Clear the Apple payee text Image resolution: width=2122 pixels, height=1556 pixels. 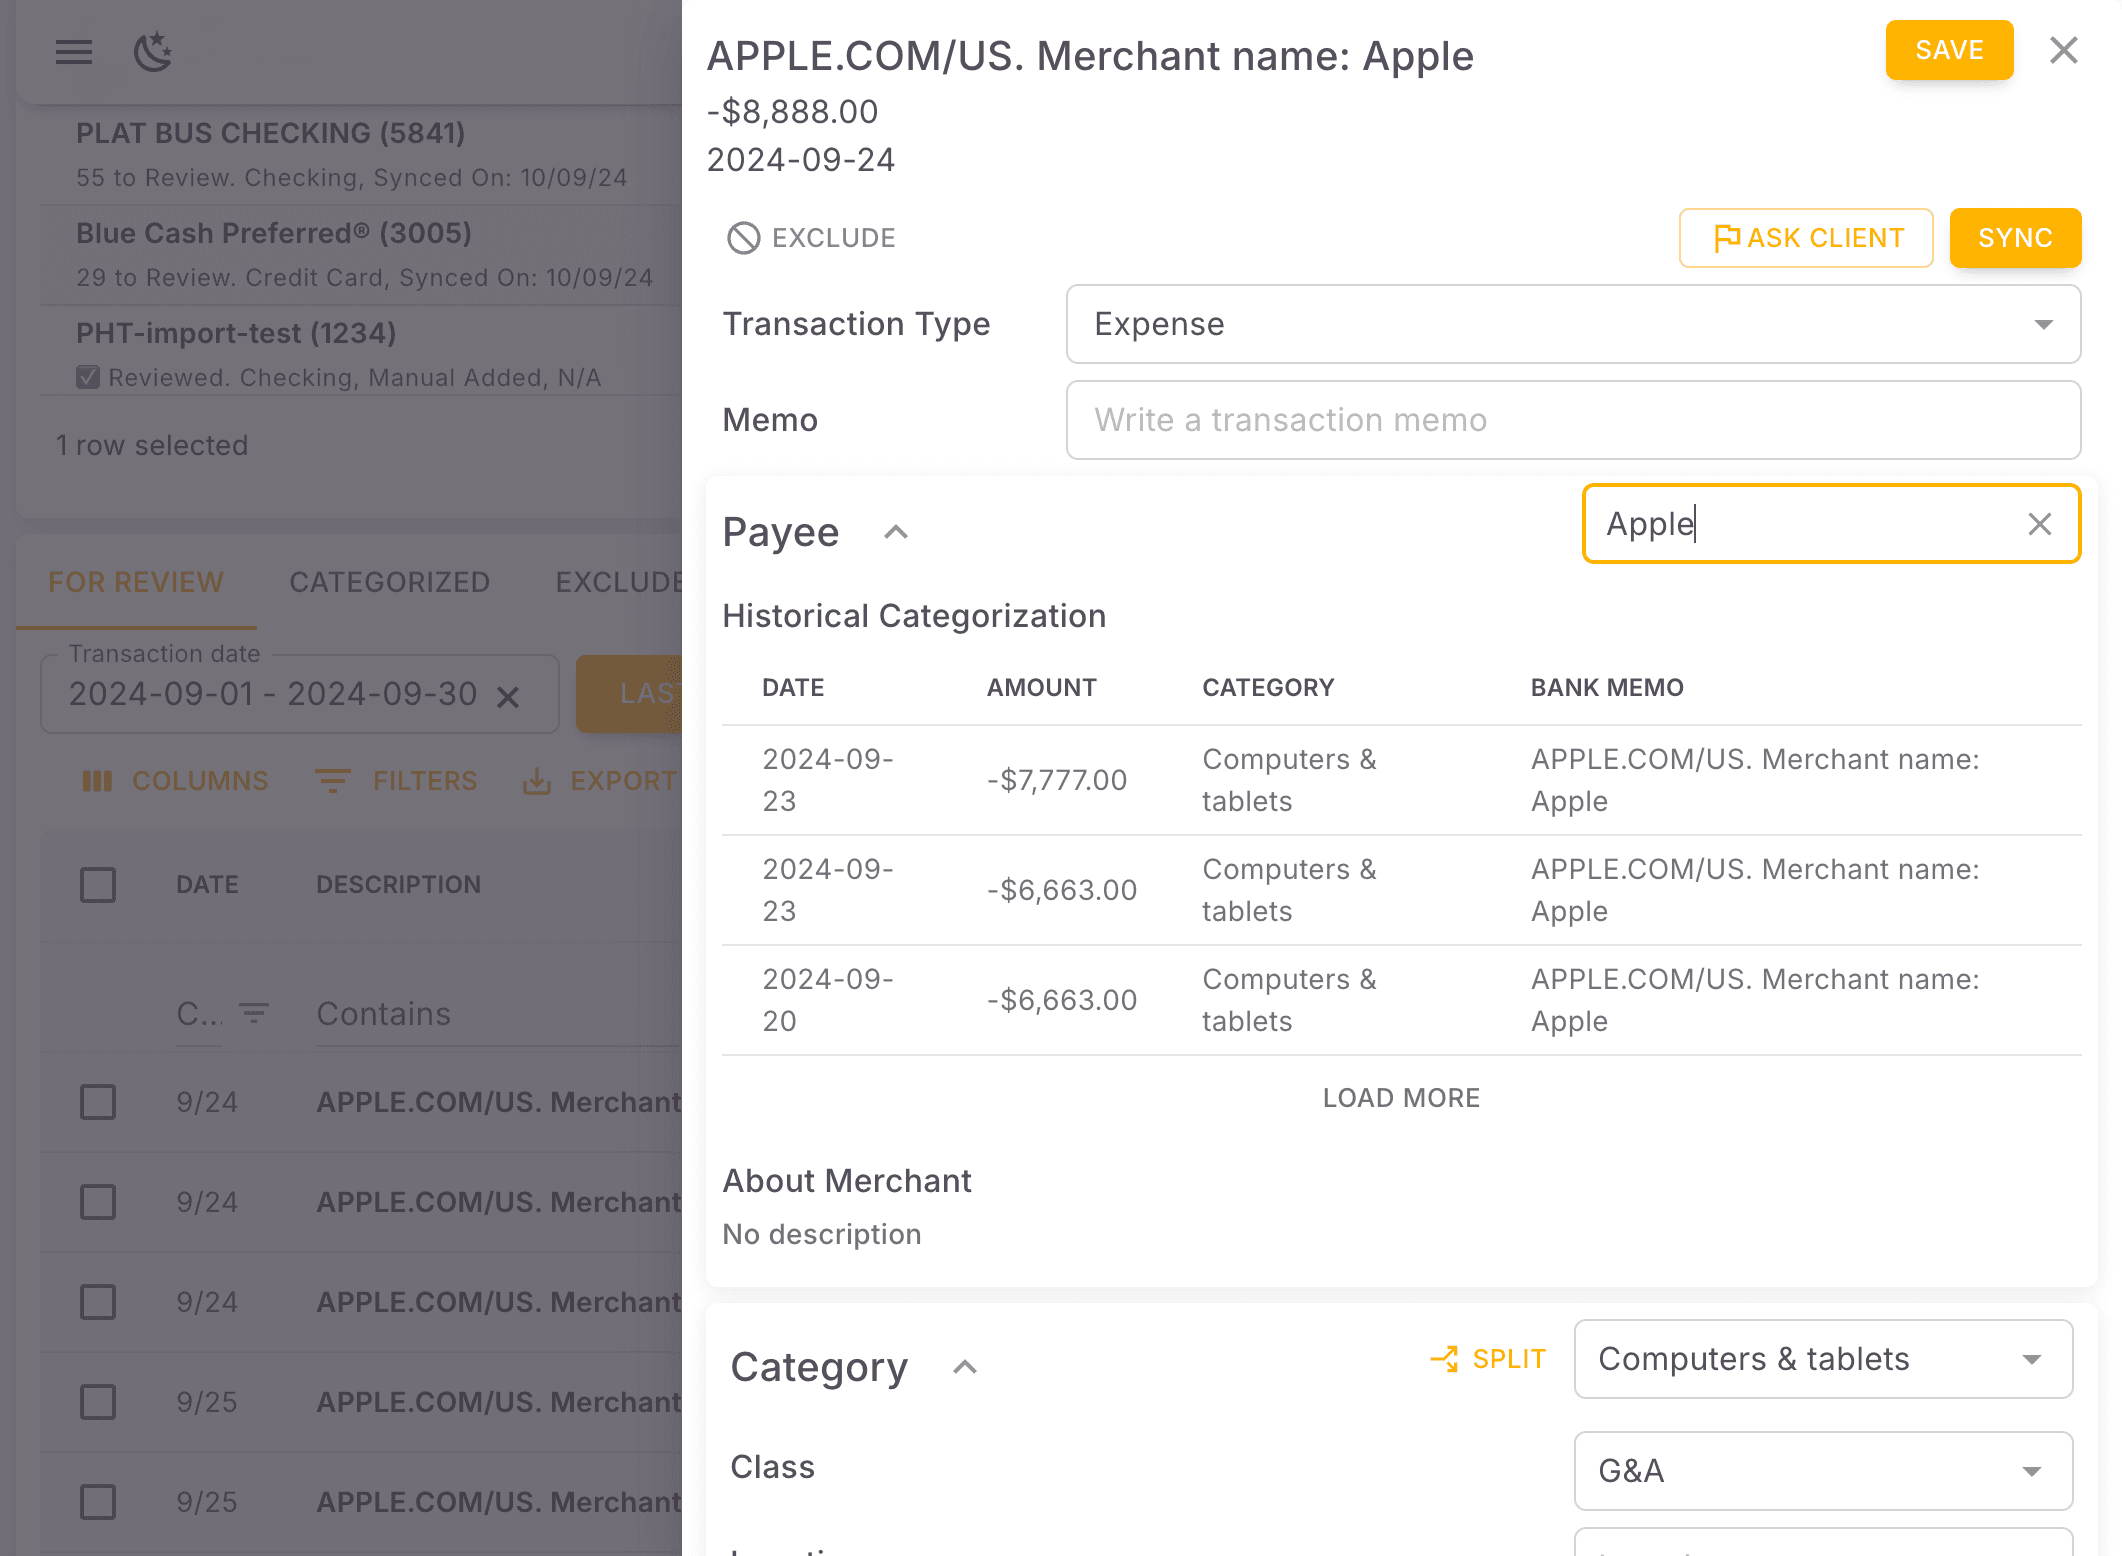pos(2040,523)
